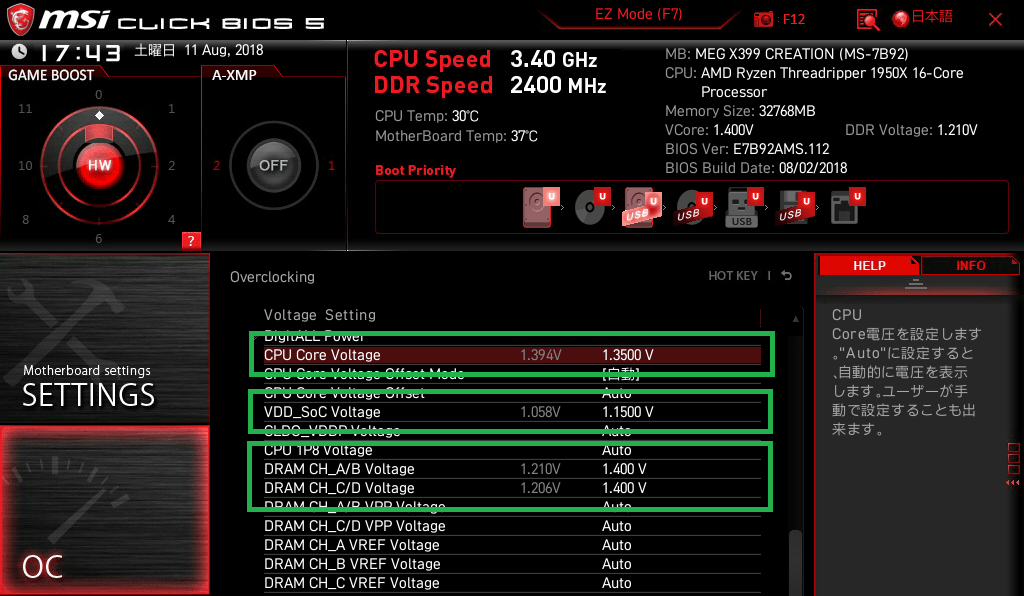1024x596 pixels.
Task: Click the HOT KEY label
Action: [x=733, y=276]
